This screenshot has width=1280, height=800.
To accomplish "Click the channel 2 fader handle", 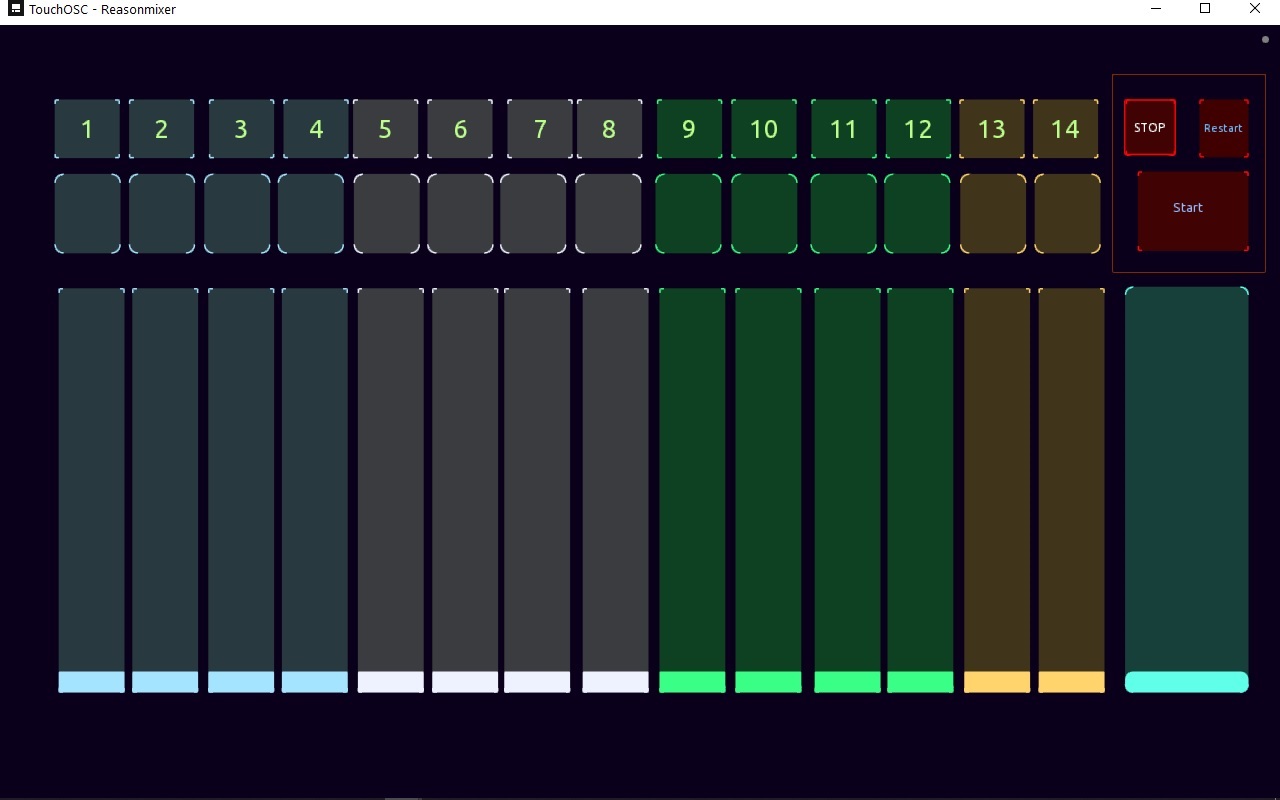I will [x=165, y=682].
